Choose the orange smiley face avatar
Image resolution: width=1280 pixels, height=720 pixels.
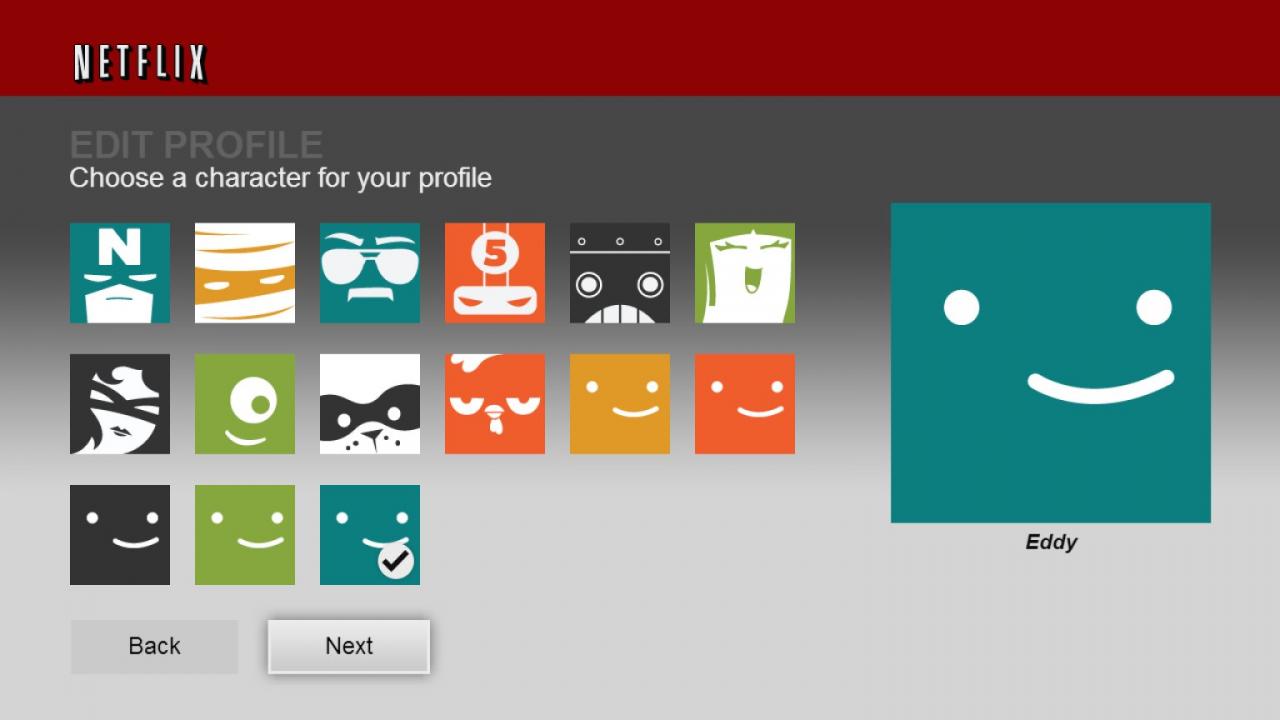point(744,404)
